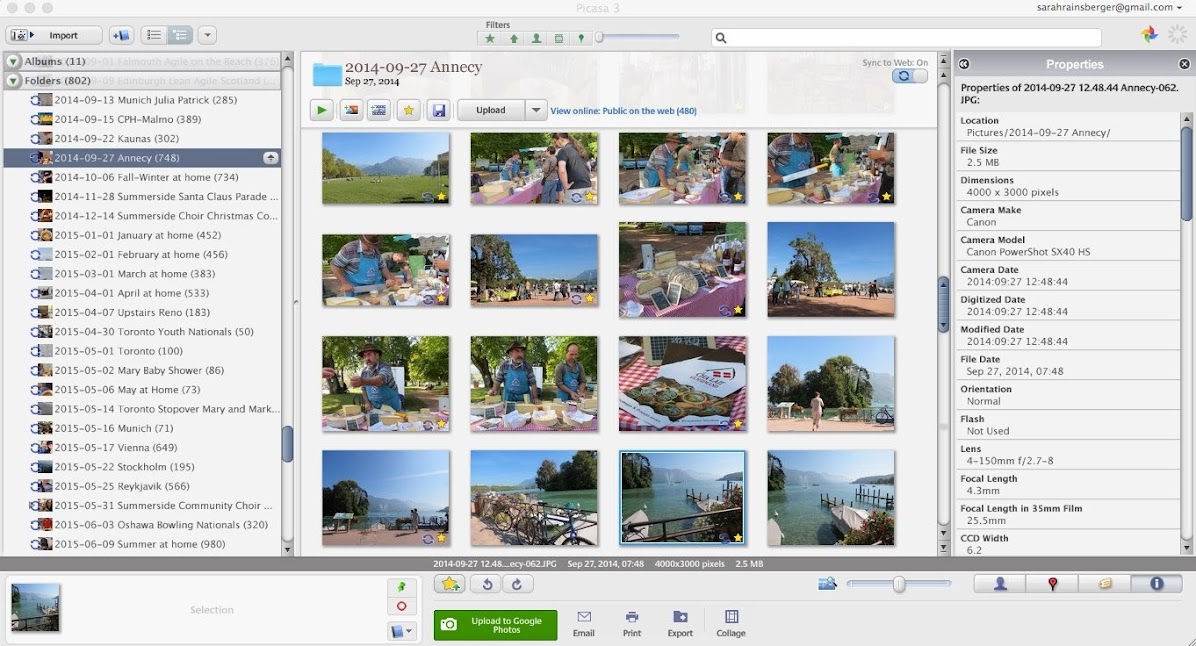
Task: Create a Collage from the selection
Action: 731,623
